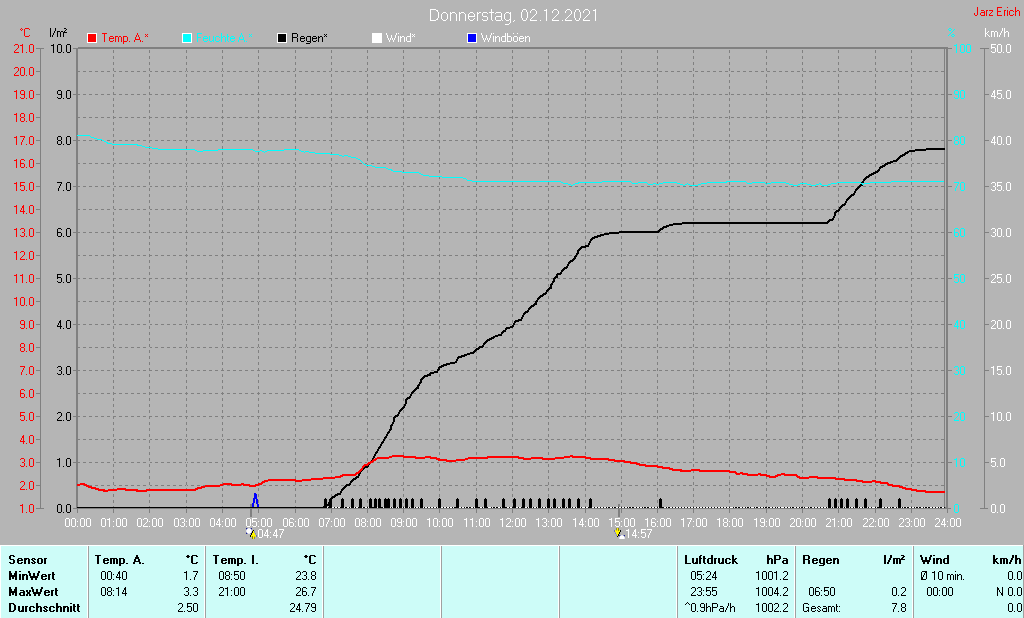Click the rain total value '7.8'

click(x=899, y=608)
